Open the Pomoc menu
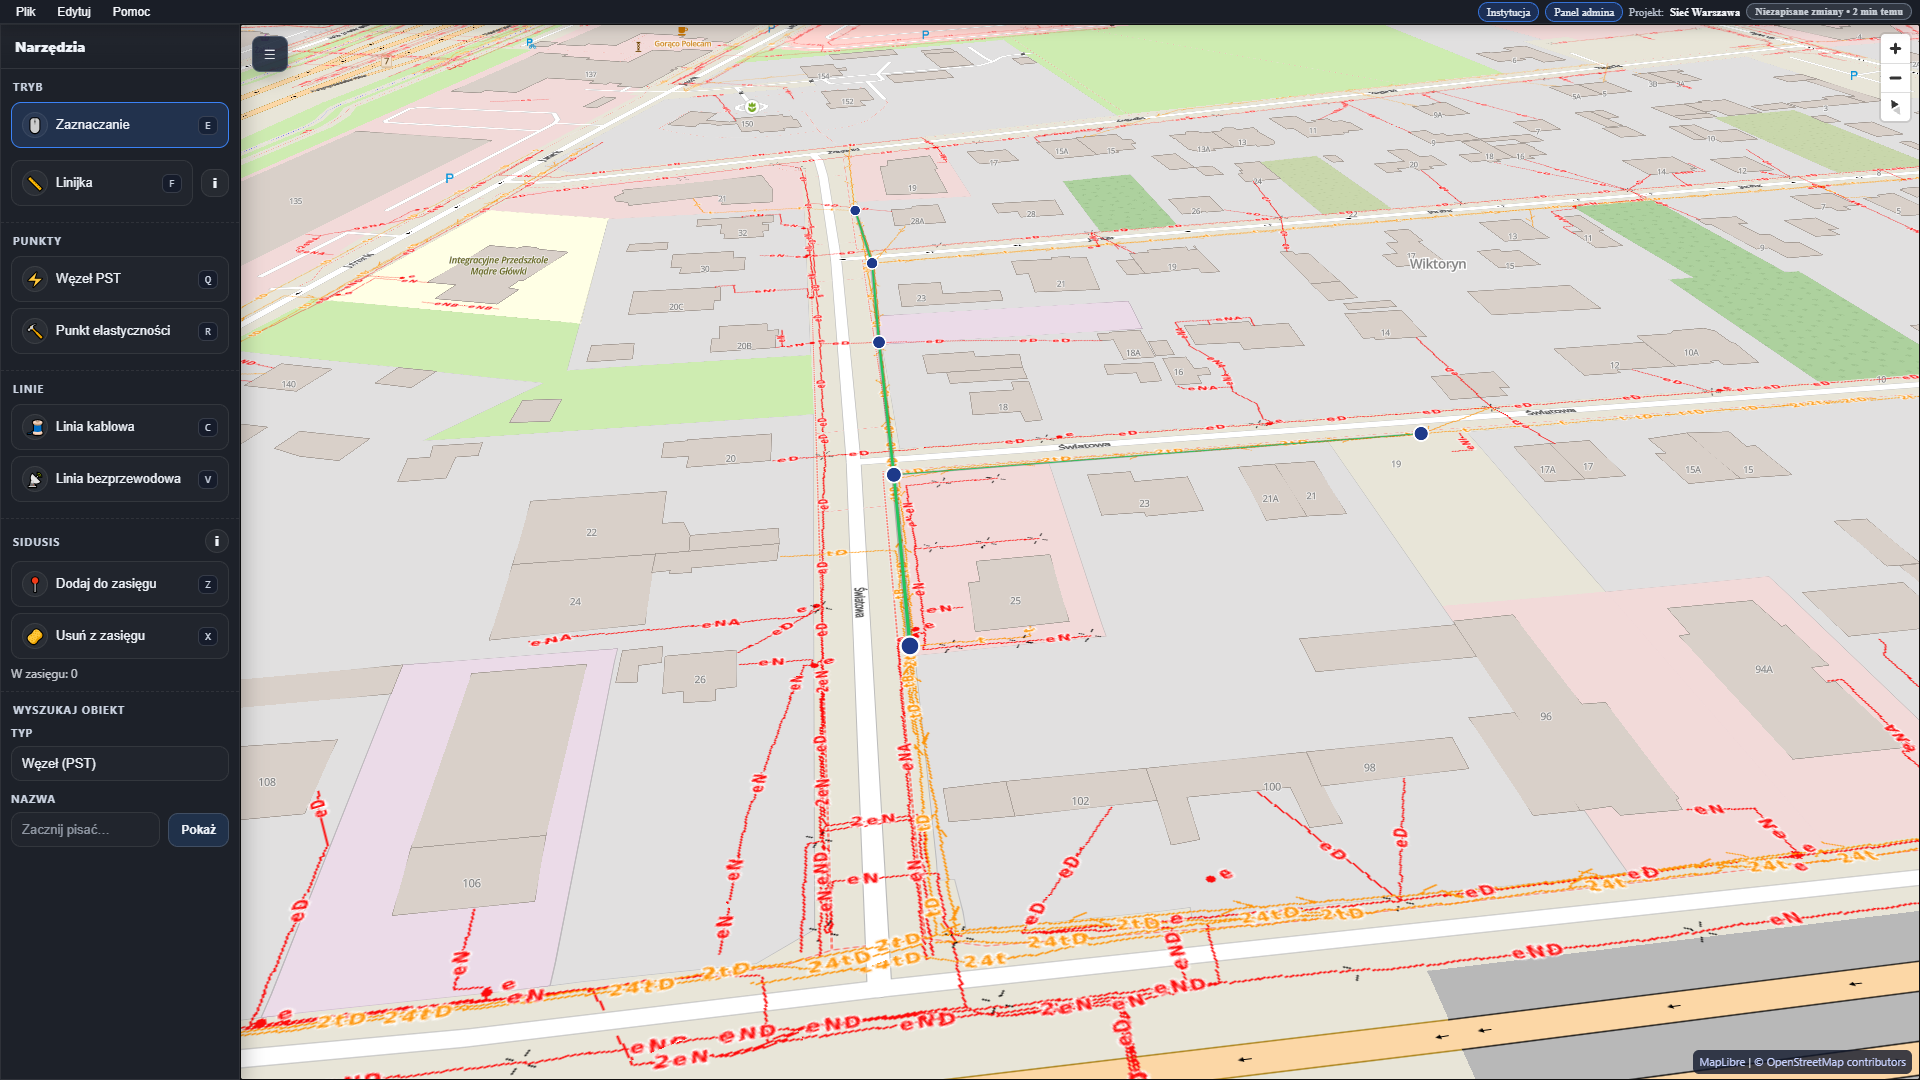 click(131, 12)
